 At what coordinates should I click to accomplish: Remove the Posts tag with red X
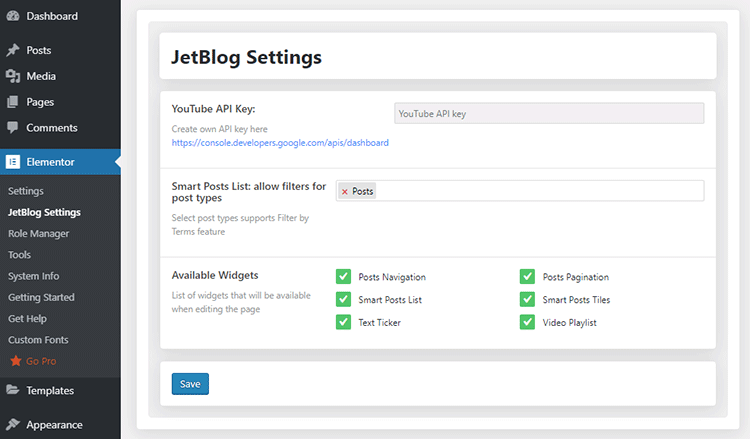[344, 192]
